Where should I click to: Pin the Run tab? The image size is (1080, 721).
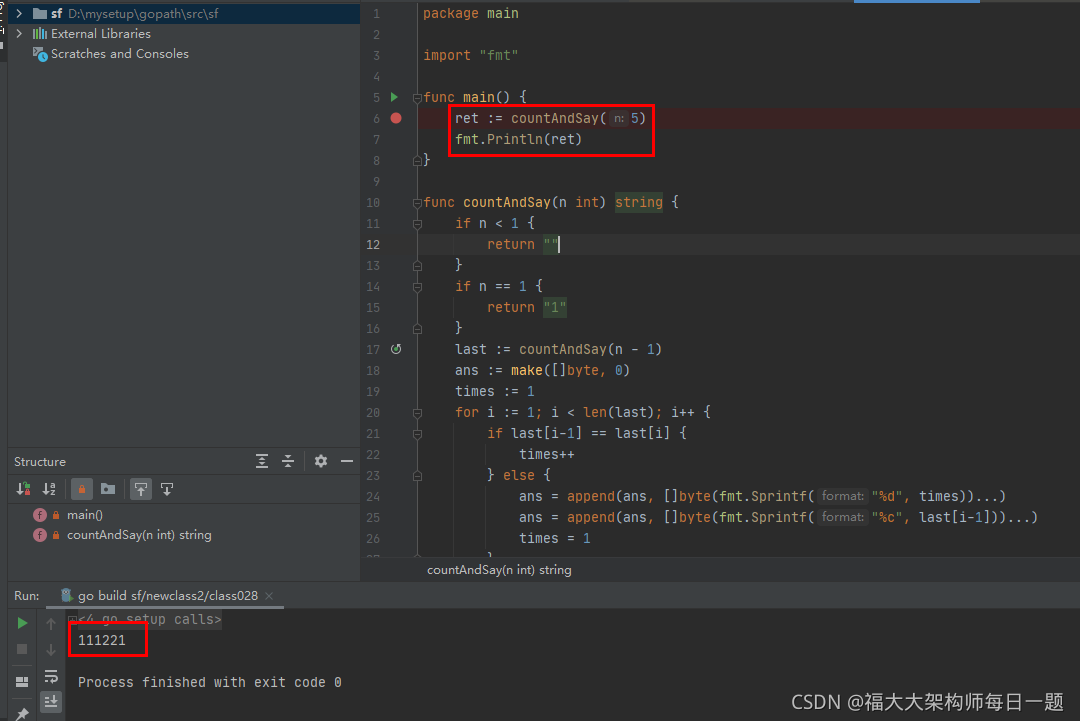pyautogui.click(x=22, y=714)
